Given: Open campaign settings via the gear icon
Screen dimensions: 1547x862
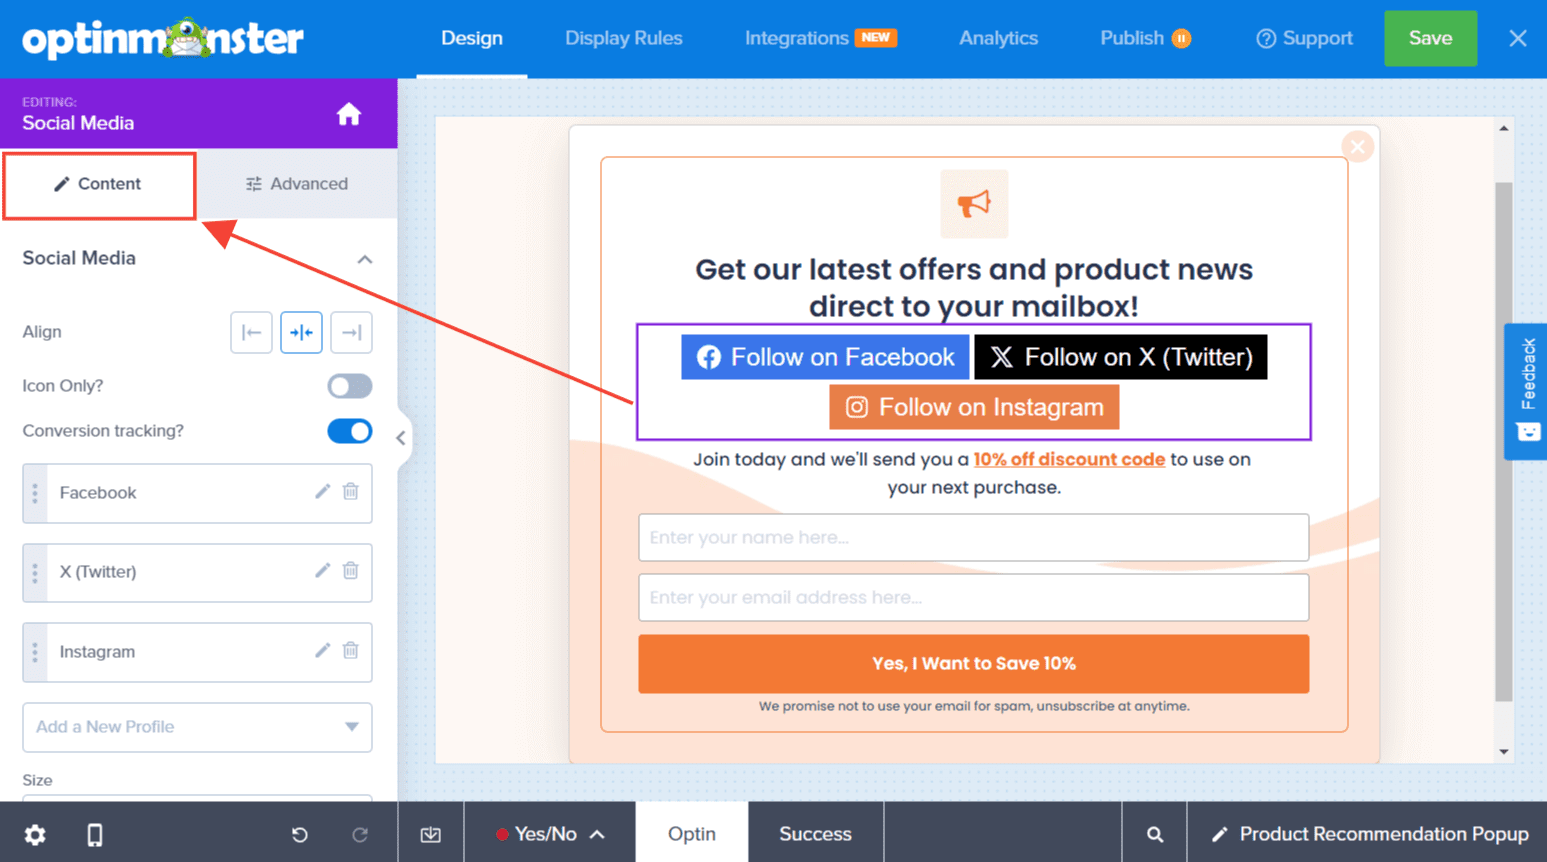Looking at the screenshot, I should click(36, 834).
